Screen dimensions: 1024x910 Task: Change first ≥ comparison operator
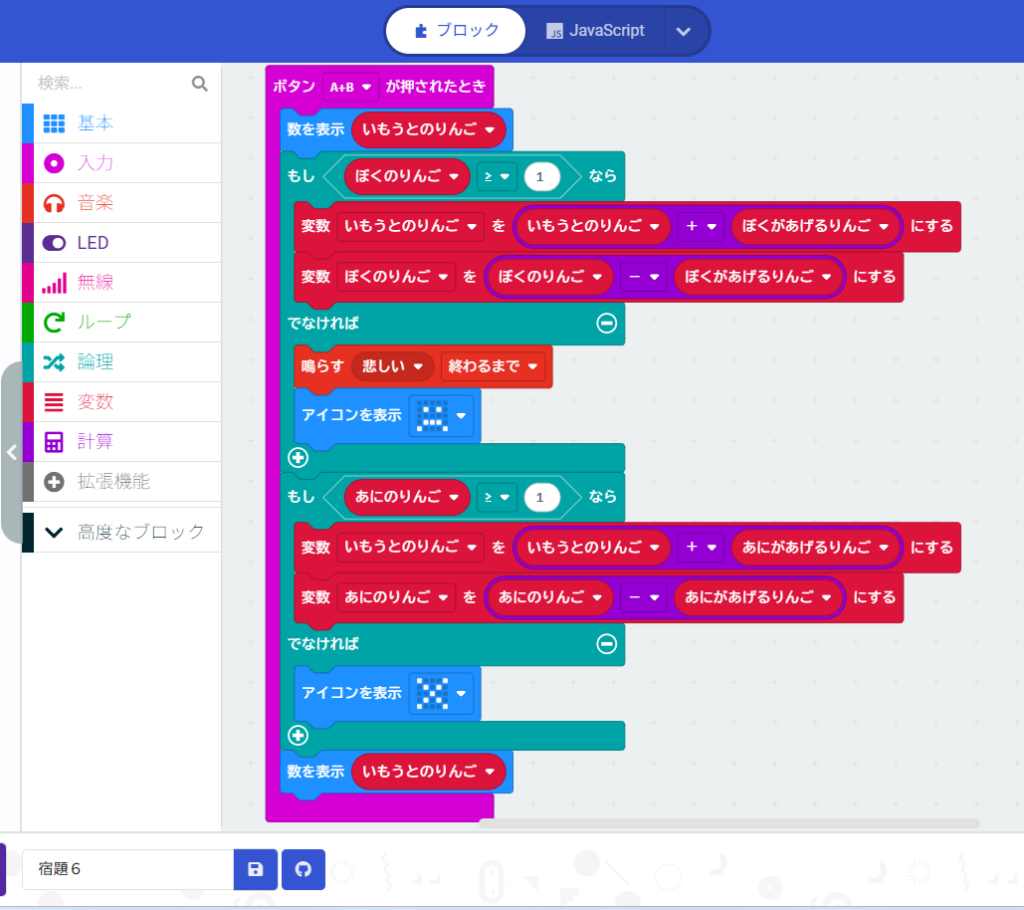click(x=496, y=176)
